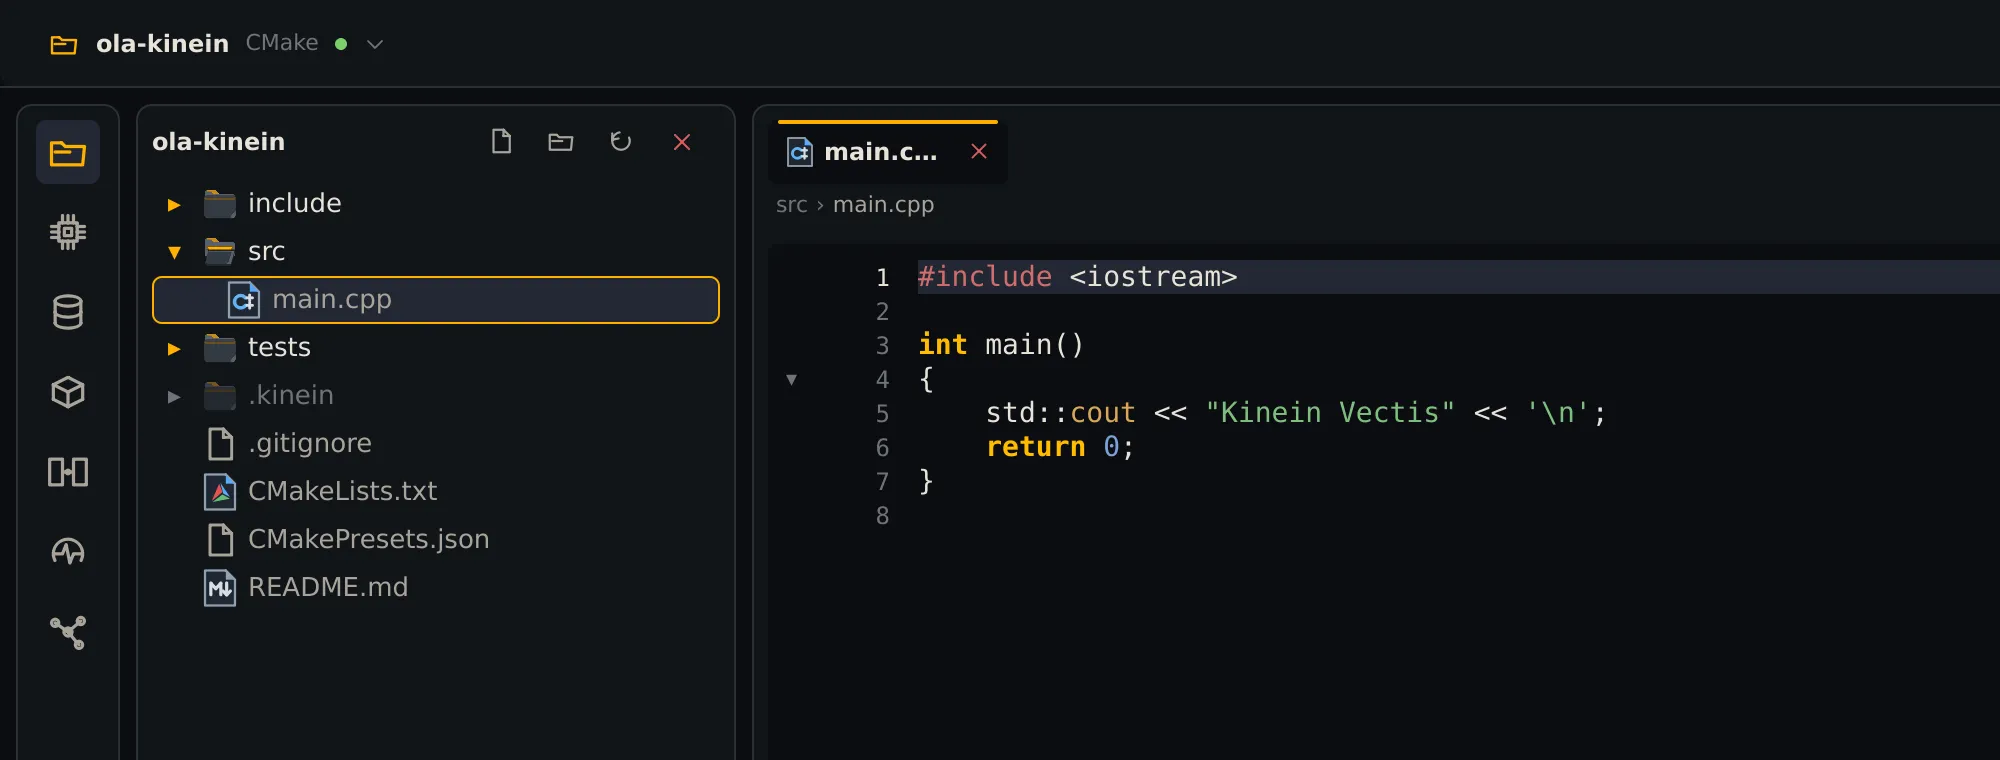Screen dimensions: 2000x760
Task: Open CMakePresets.json from the file tree
Action: [x=436, y=539]
